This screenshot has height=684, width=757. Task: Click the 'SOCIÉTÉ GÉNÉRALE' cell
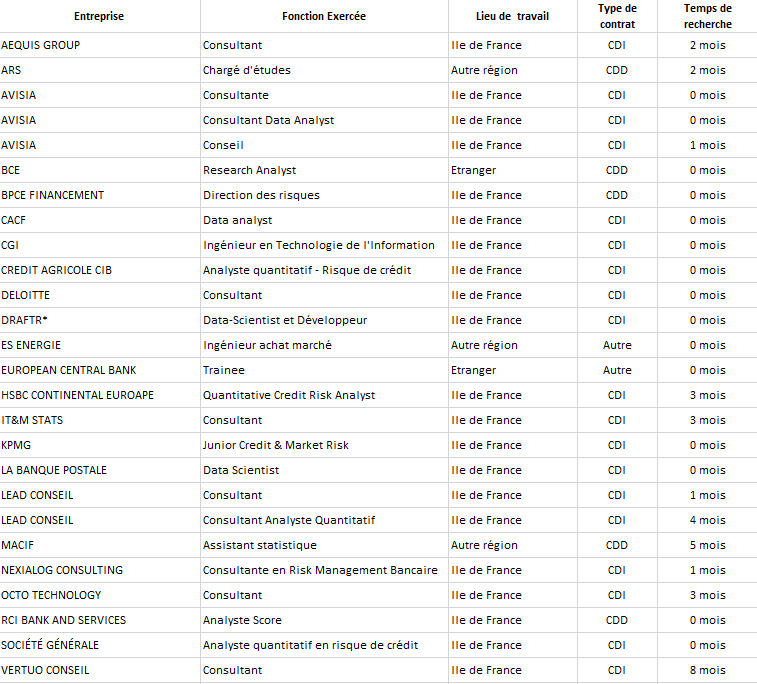pos(100,645)
